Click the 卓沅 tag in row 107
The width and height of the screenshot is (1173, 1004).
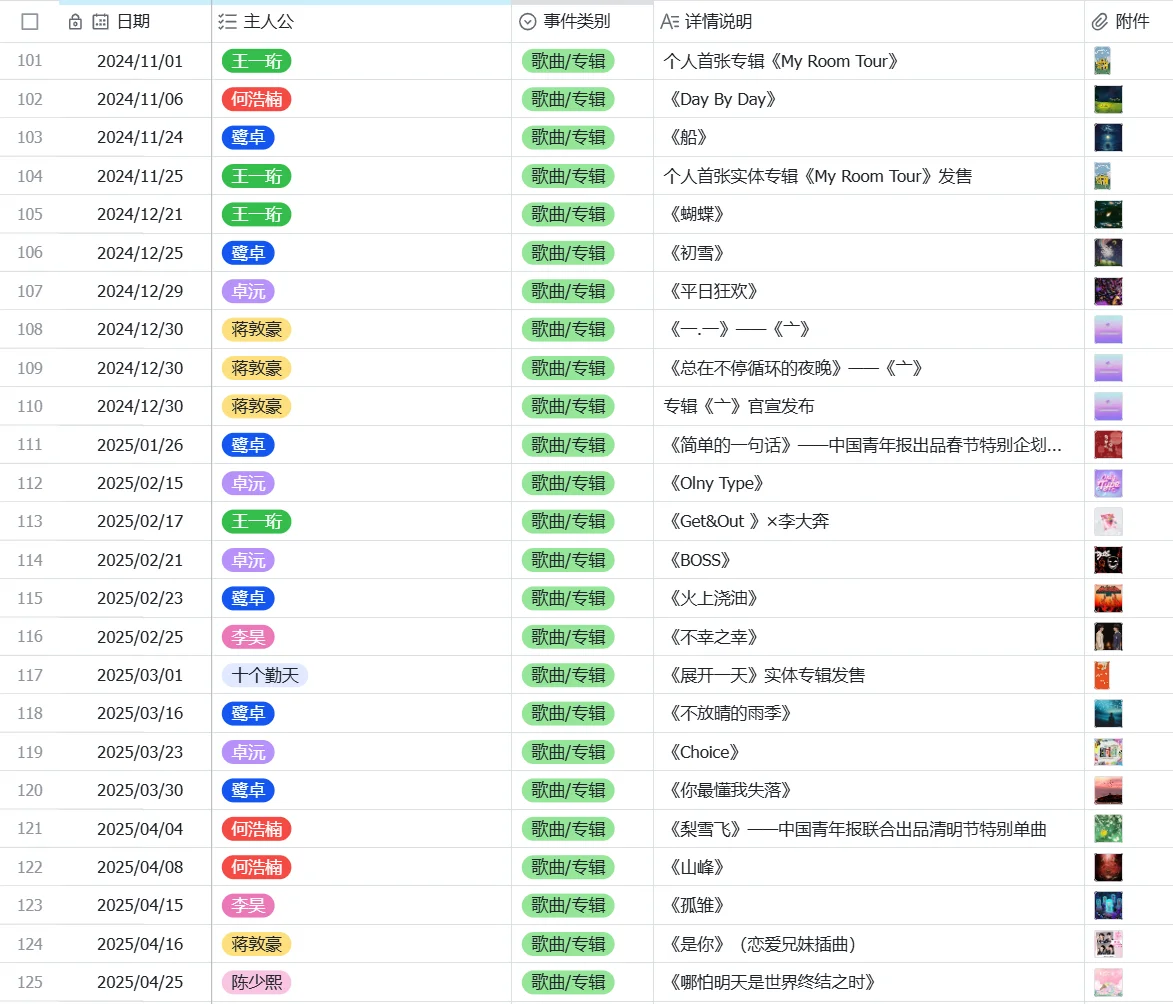[x=248, y=291]
